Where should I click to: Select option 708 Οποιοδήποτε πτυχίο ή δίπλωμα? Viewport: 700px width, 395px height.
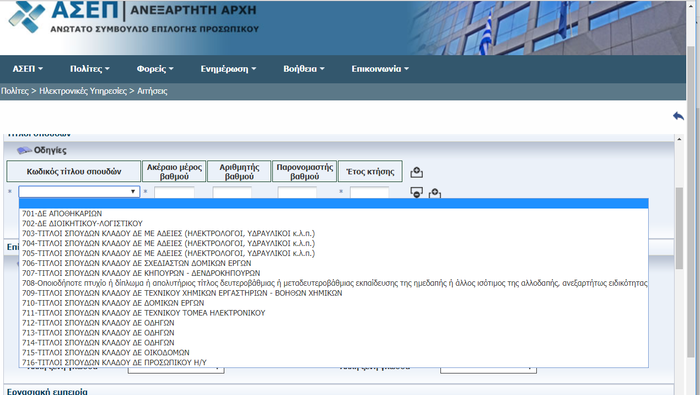point(334,283)
